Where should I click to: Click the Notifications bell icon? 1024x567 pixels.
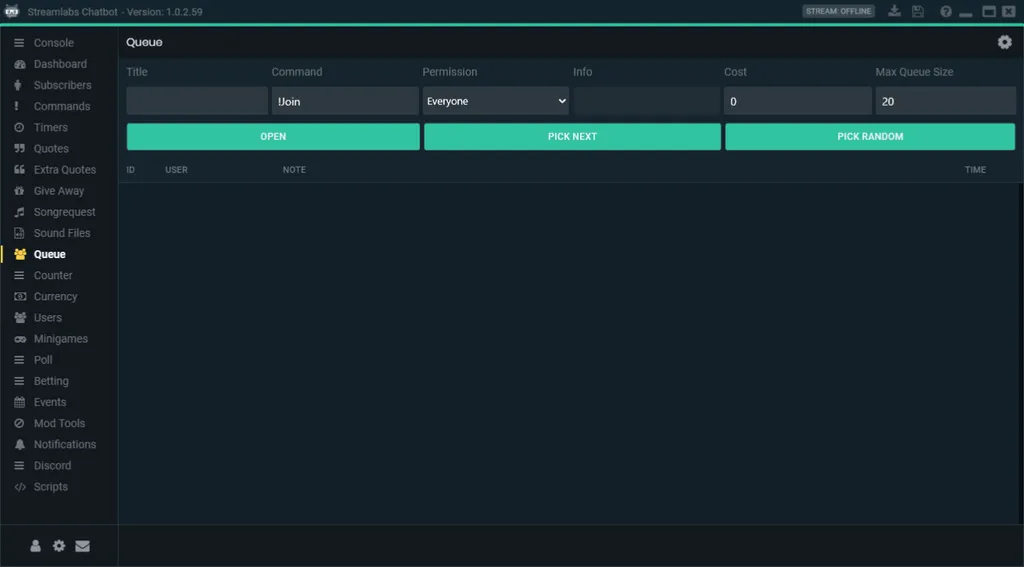coord(20,445)
